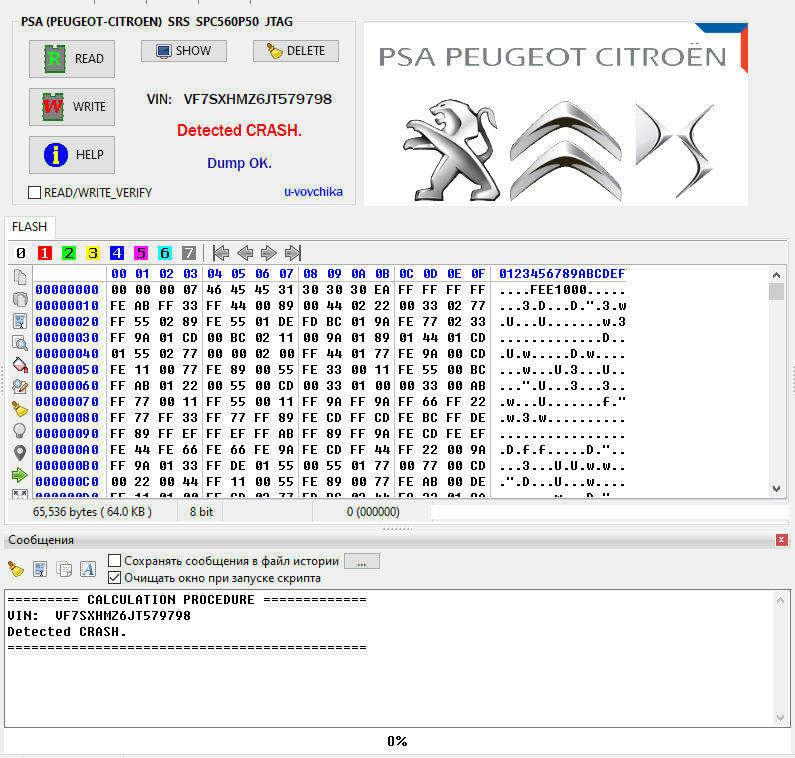Viewport: 795px width, 758px height.
Task: Click the save messages icon in Сообщения toolbar
Action: pyautogui.click(x=40, y=569)
